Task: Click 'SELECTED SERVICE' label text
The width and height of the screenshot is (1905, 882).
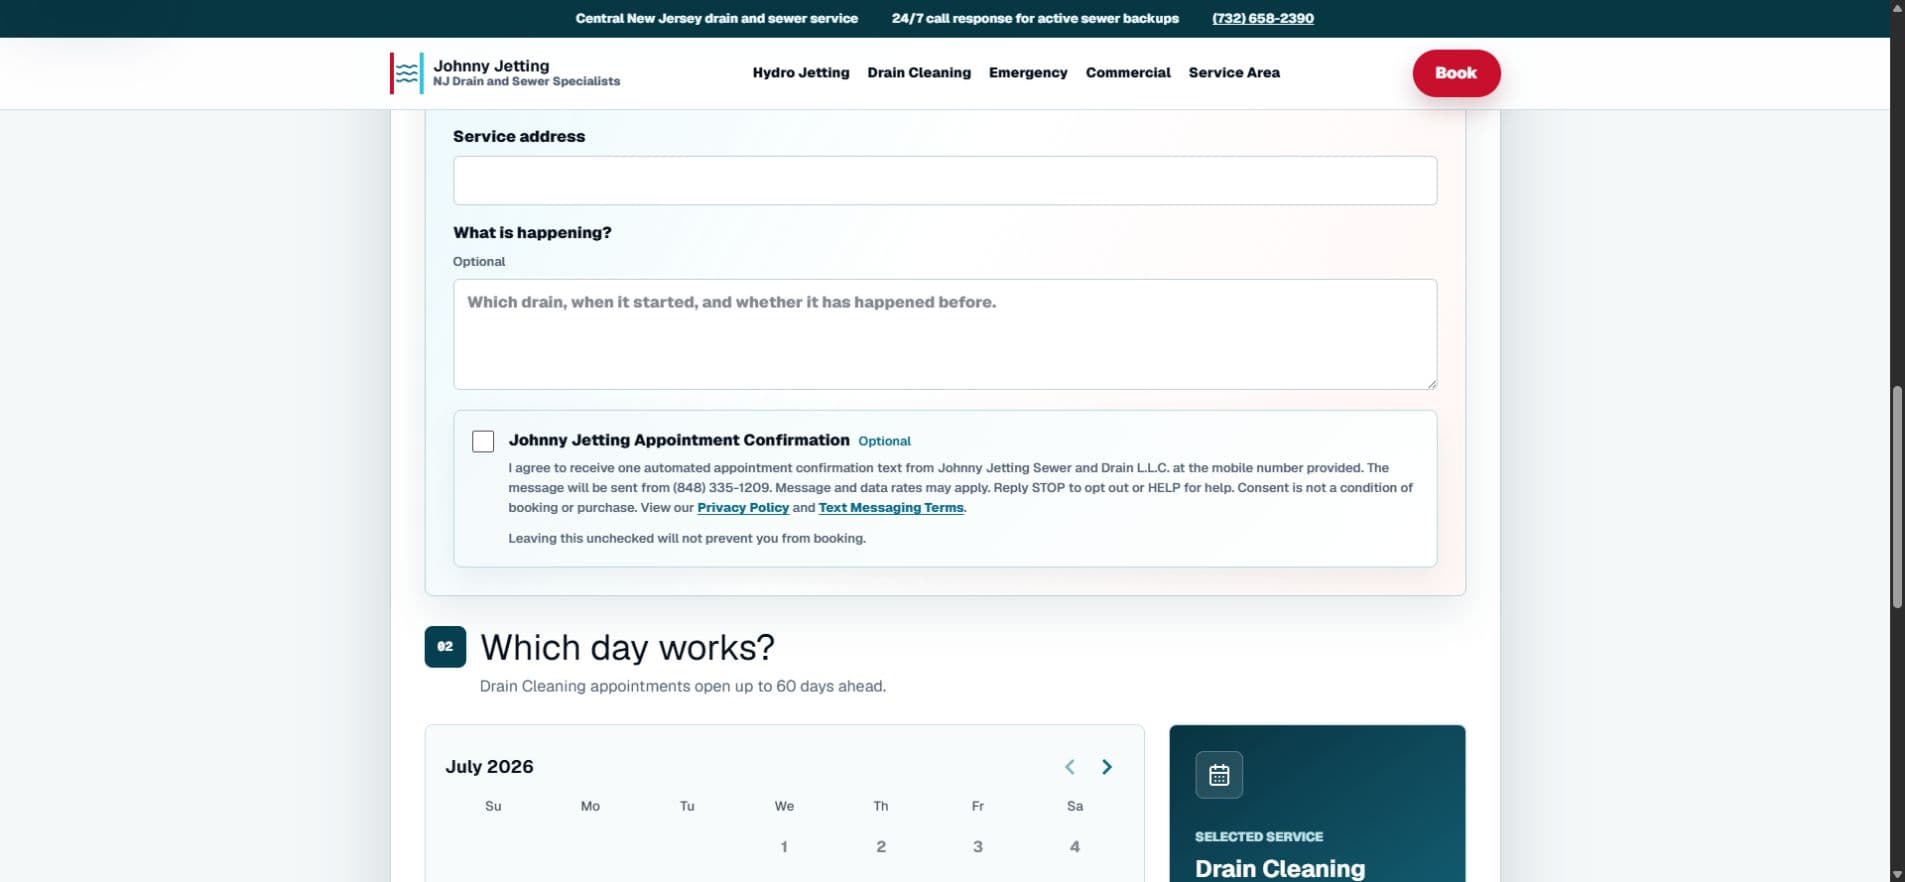Action: [1259, 837]
